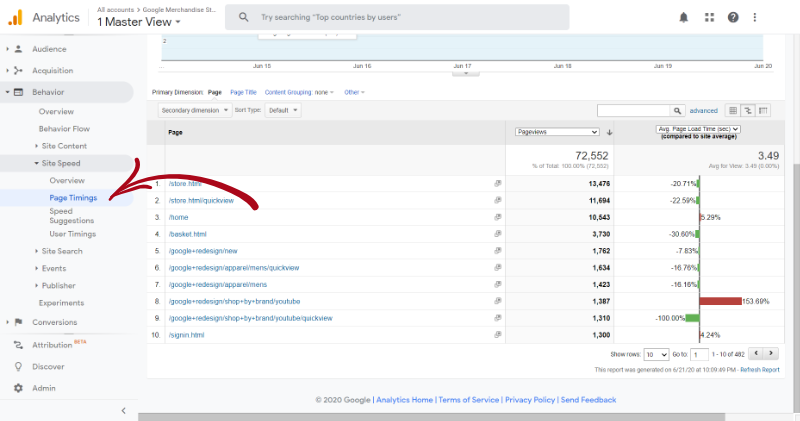Viewport: 800px width, 421px height.
Task: Select the pivot view icon
Action: coord(763,110)
